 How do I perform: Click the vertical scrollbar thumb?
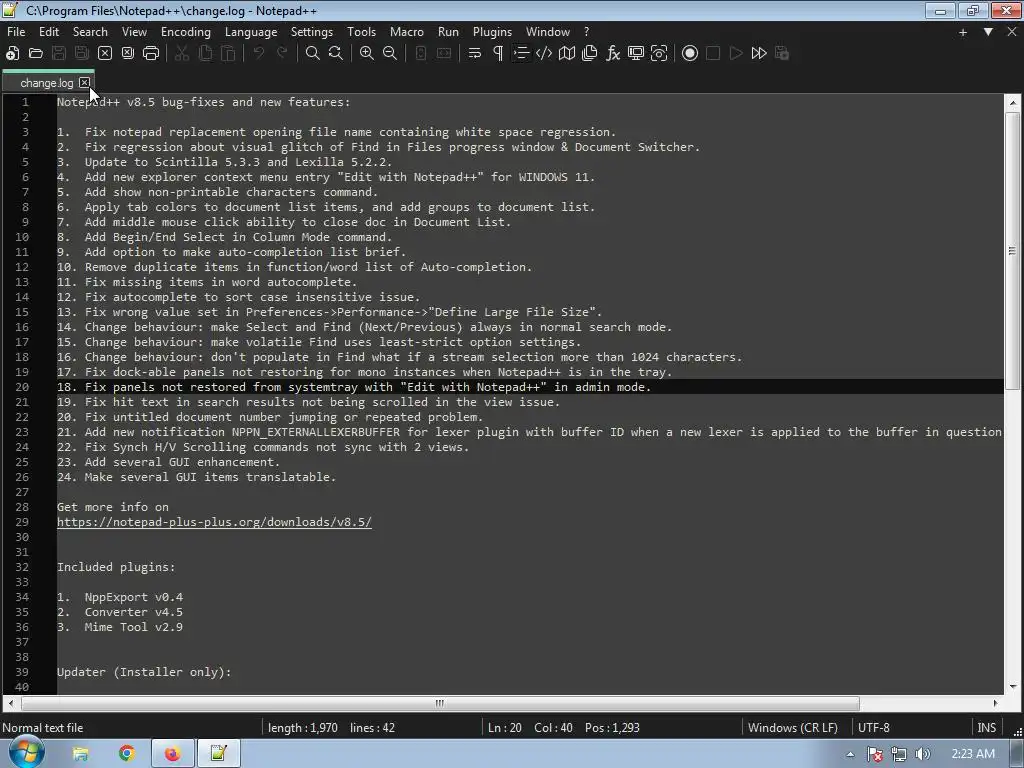coord(1012,252)
